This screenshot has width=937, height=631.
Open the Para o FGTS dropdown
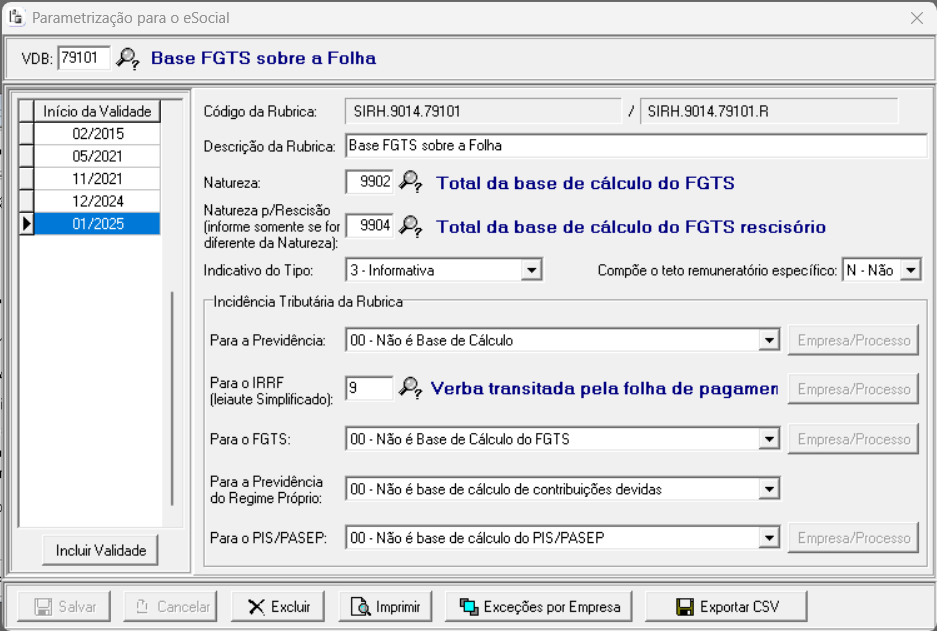click(769, 439)
